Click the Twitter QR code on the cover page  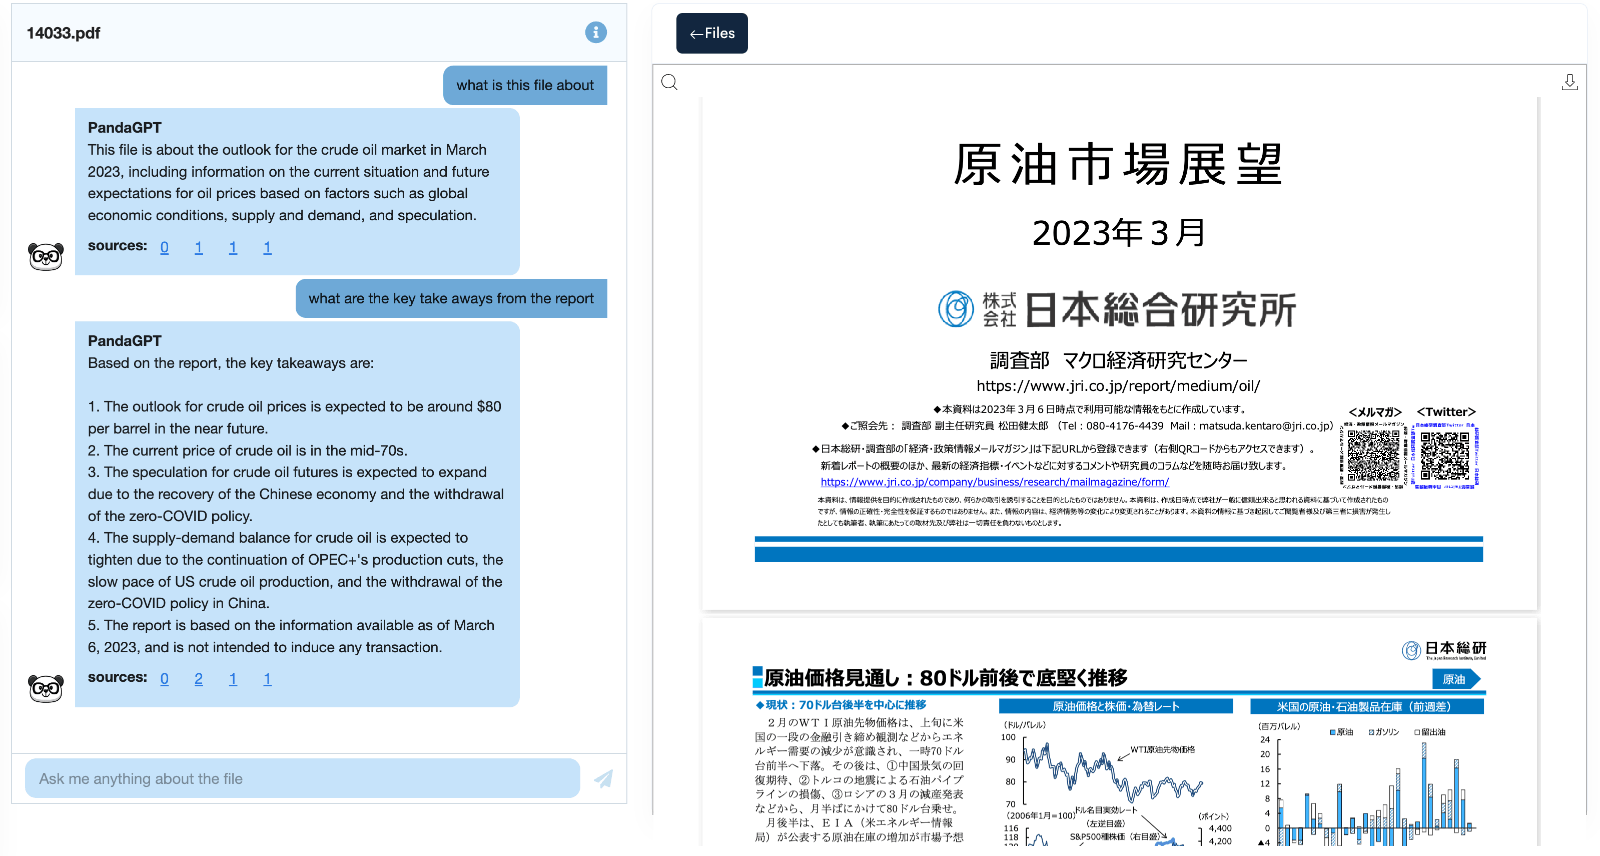[x=1445, y=456]
